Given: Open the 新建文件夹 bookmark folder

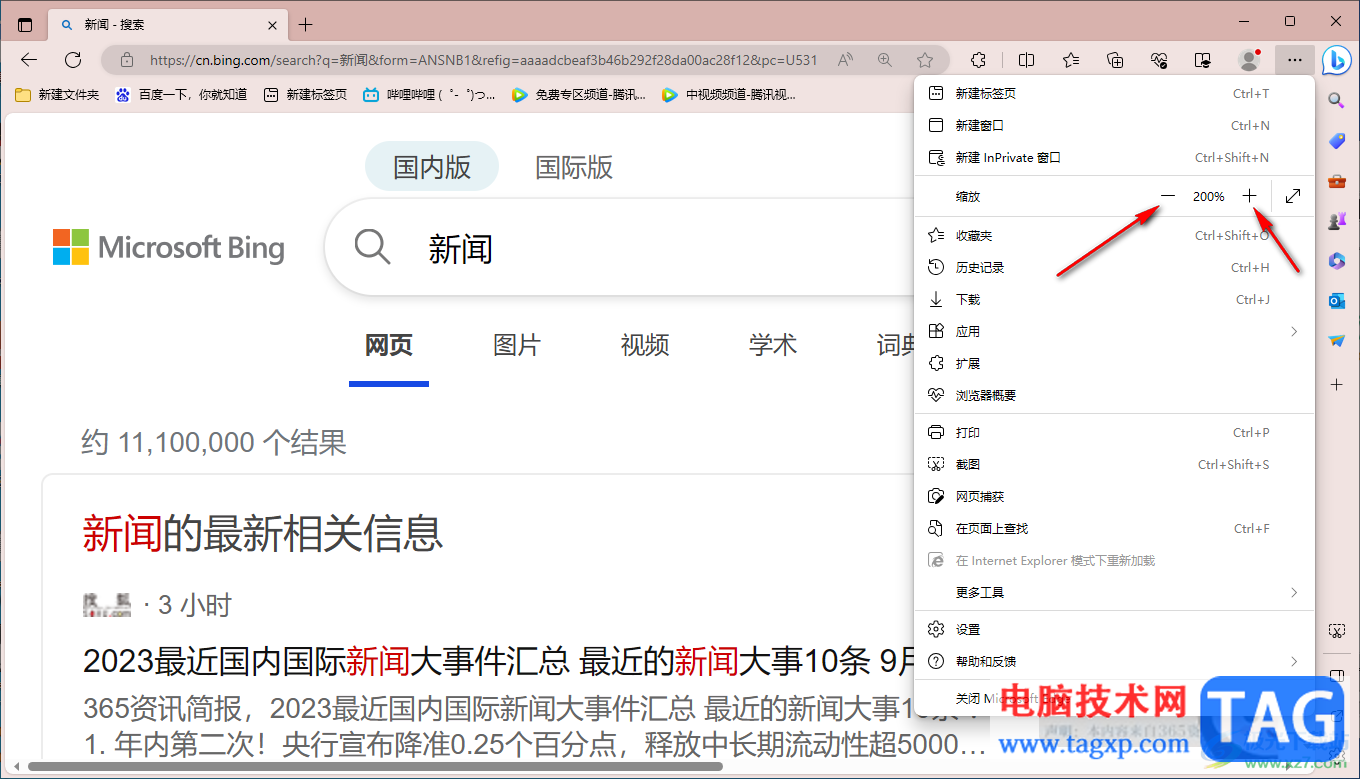Looking at the screenshot, I should (x=57, y=95).
